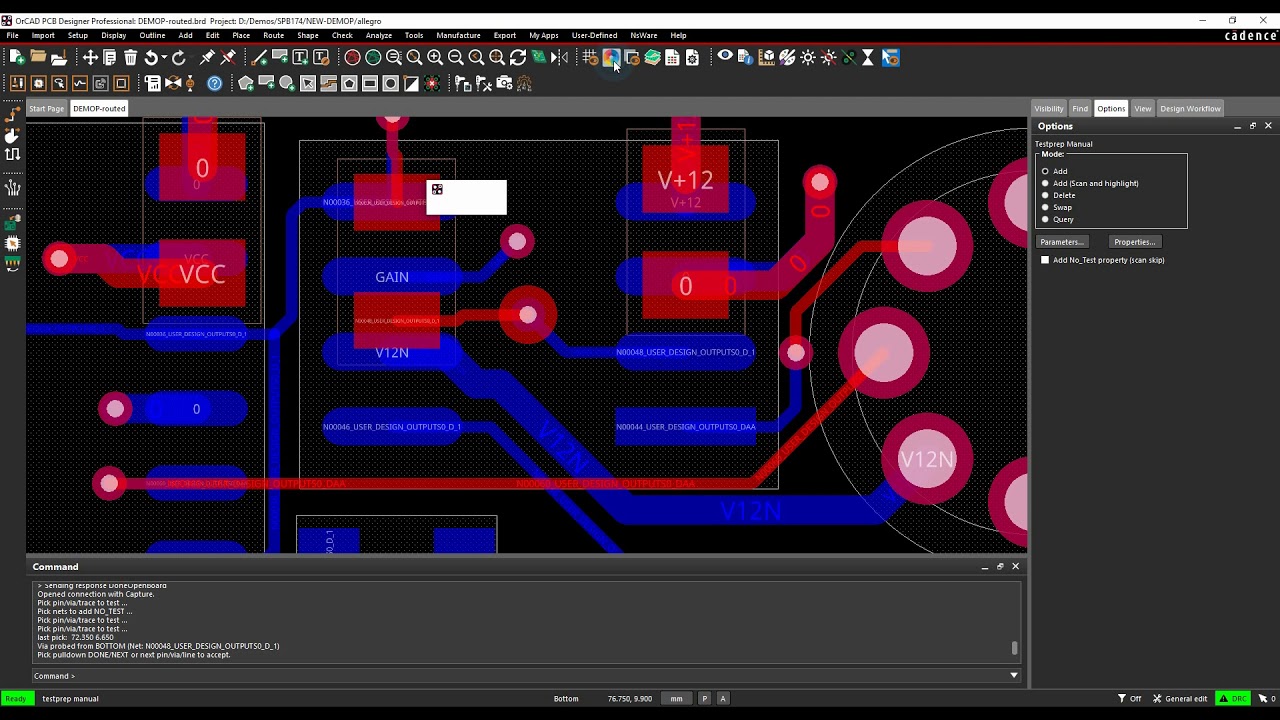Switch to the Find tab
1280x720 pixels.
coord(1080,108)
